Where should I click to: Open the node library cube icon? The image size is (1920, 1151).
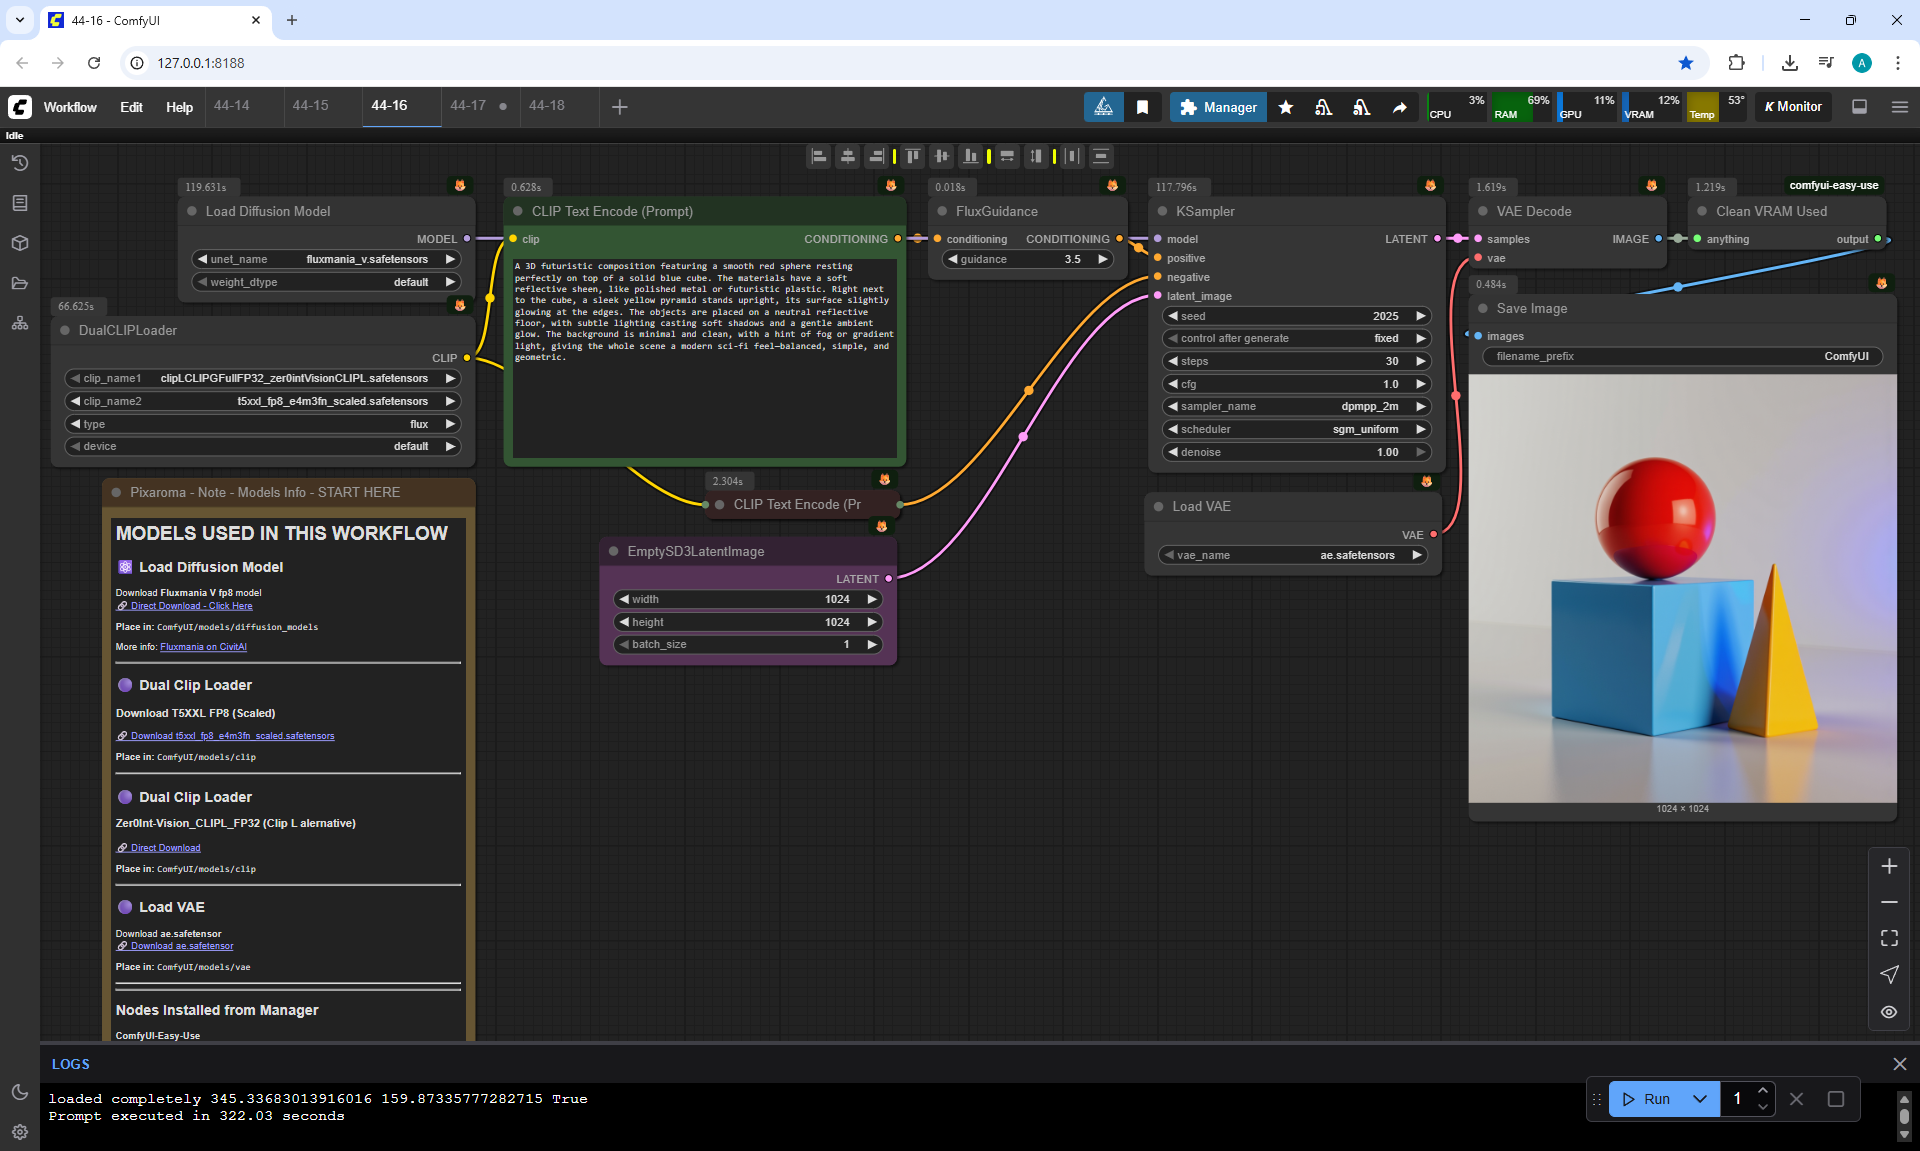[20, 243]
